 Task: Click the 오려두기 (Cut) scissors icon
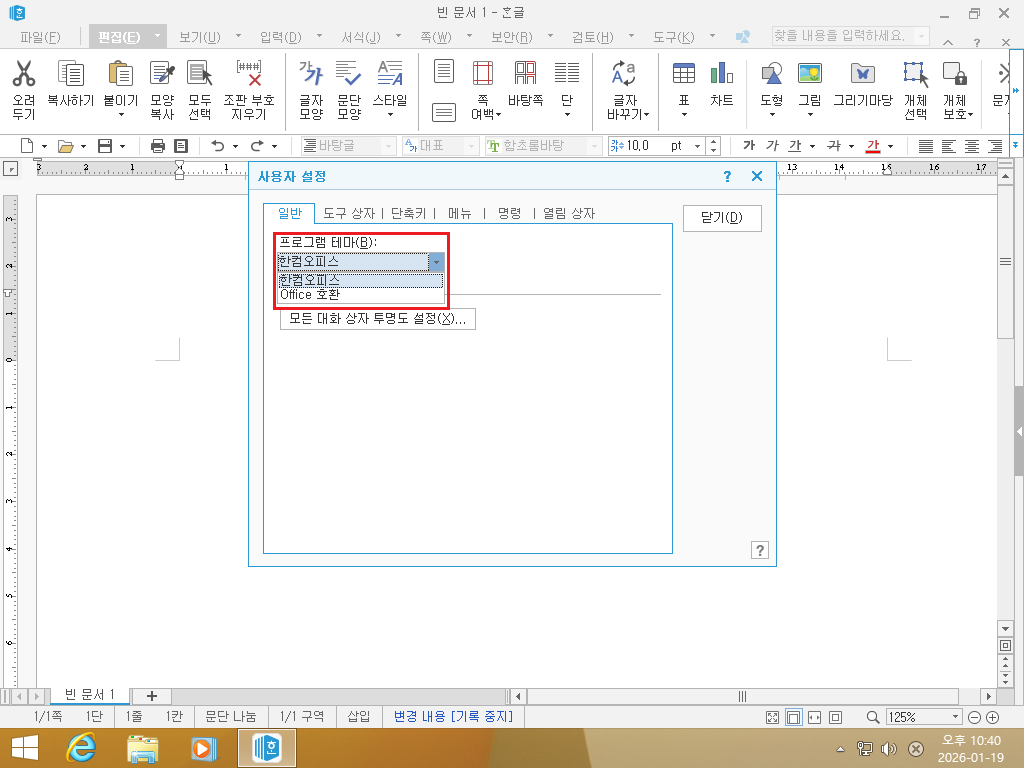pos(24,74)
